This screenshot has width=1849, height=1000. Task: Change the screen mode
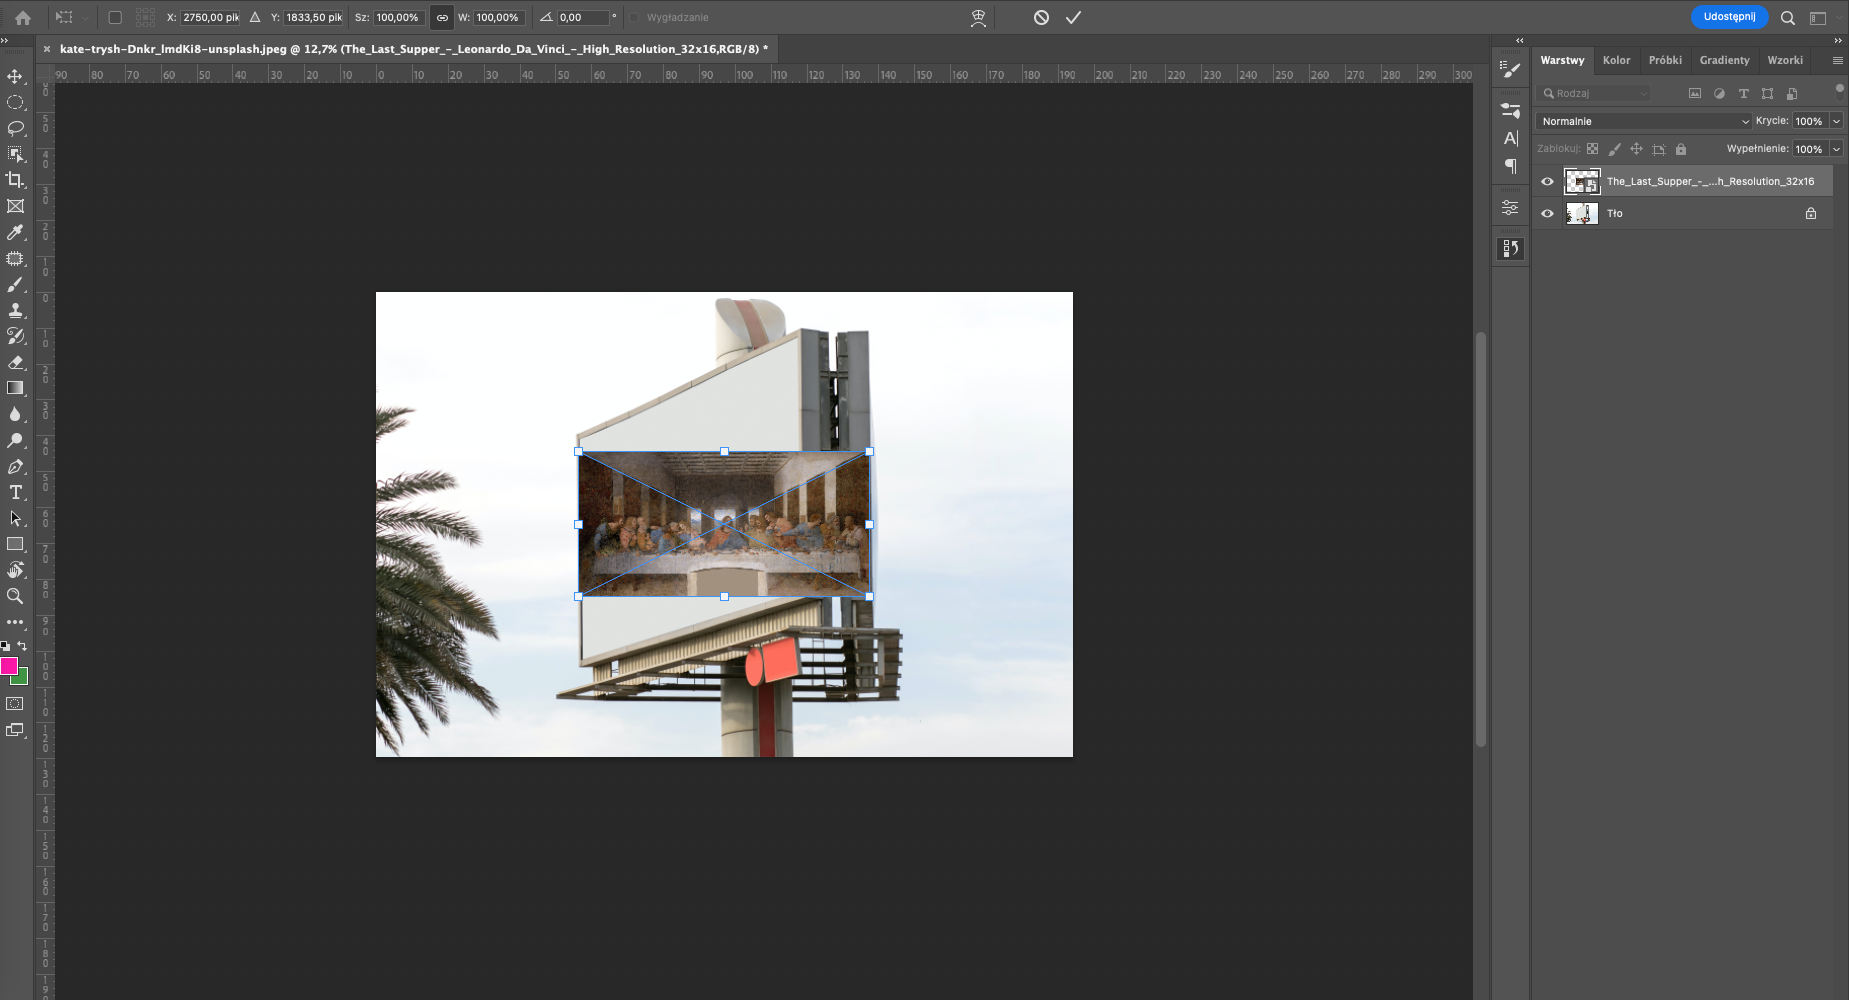[x=15, y=730]
